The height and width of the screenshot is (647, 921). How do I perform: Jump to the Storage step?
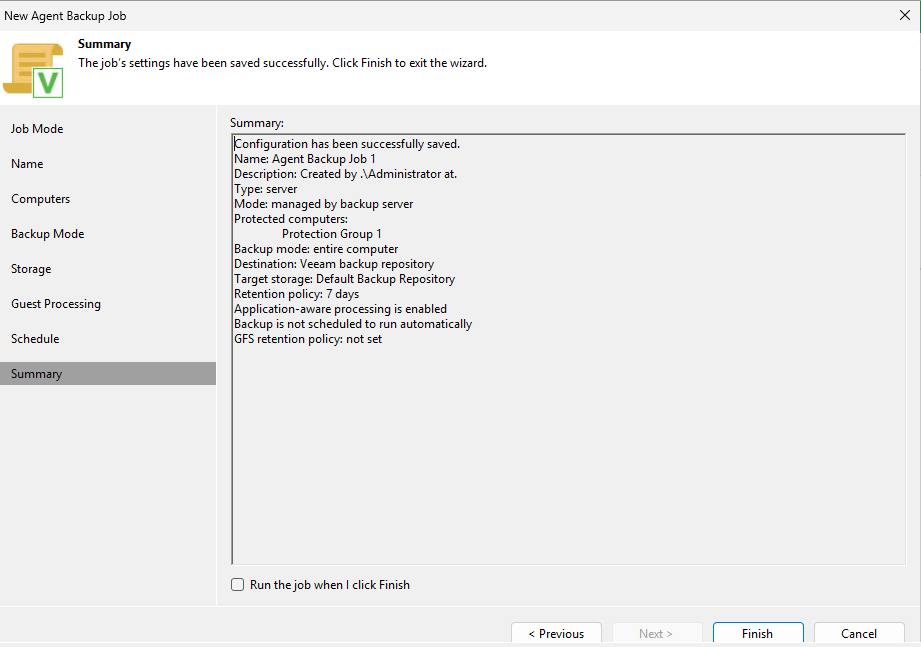click(31, 269)
